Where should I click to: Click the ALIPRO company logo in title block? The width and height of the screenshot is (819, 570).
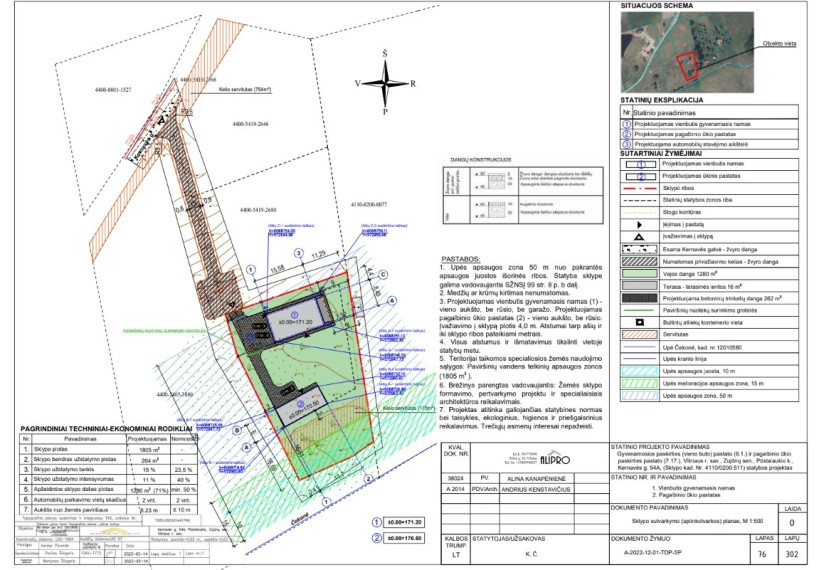(555, 458)
